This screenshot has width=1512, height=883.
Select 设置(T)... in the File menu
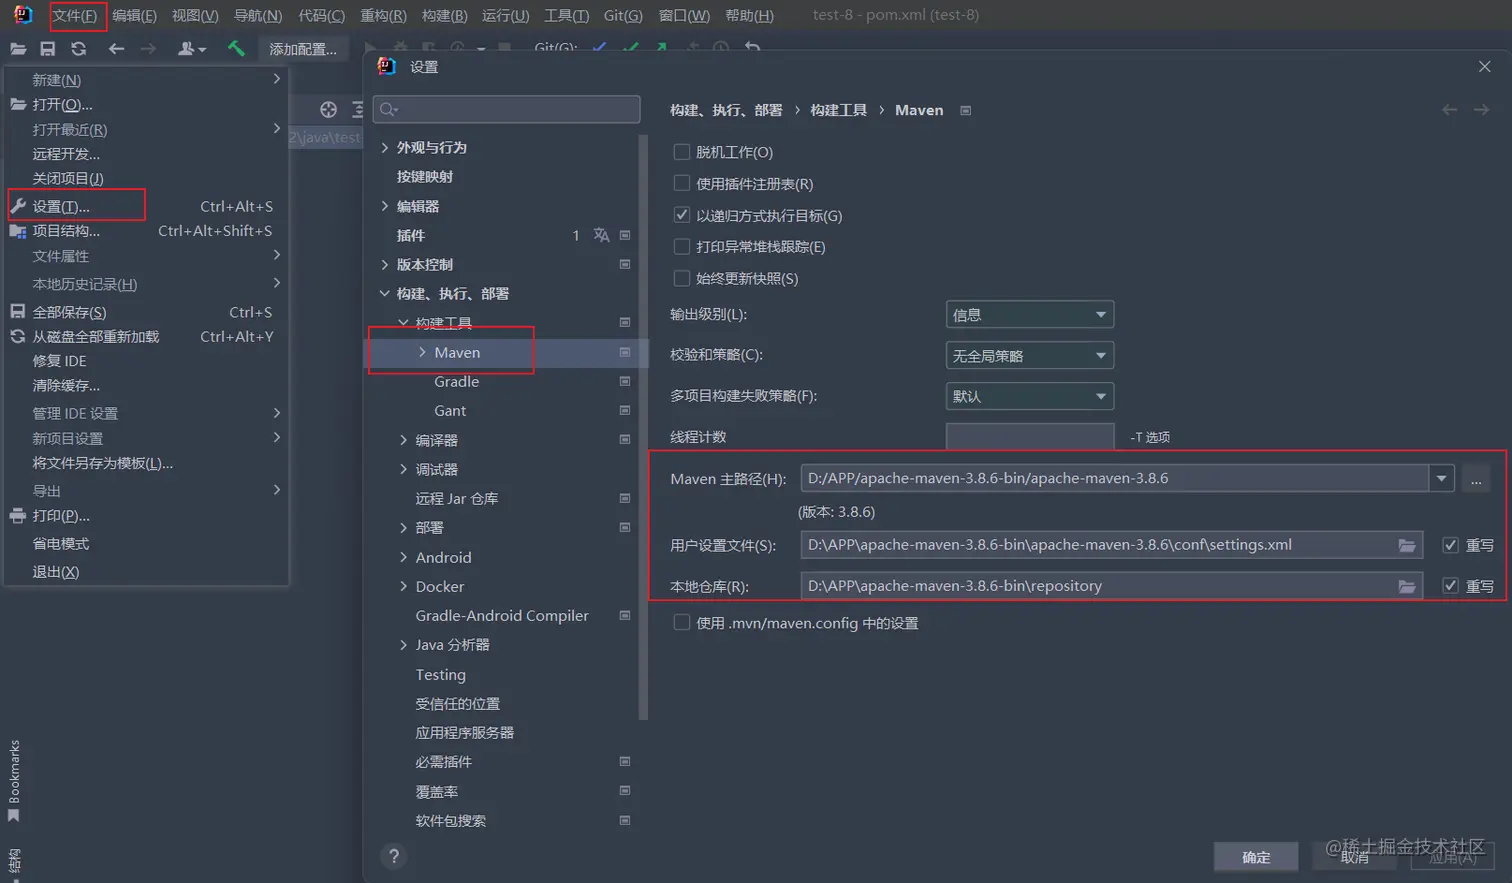click(148, 206)
